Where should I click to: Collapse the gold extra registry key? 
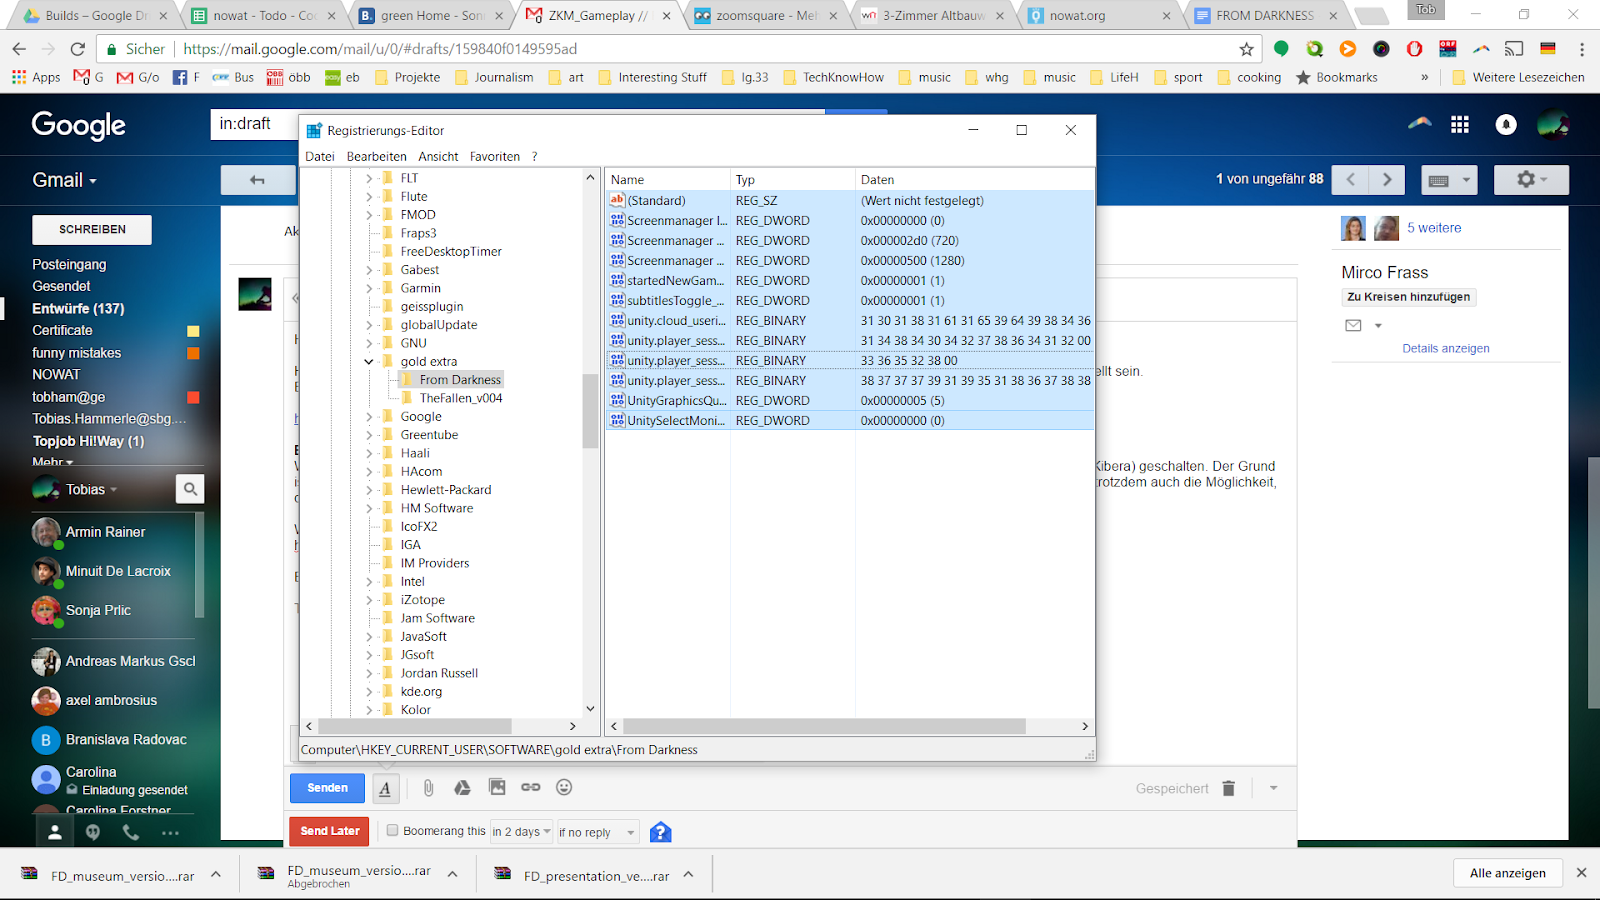tap(369, 362)
